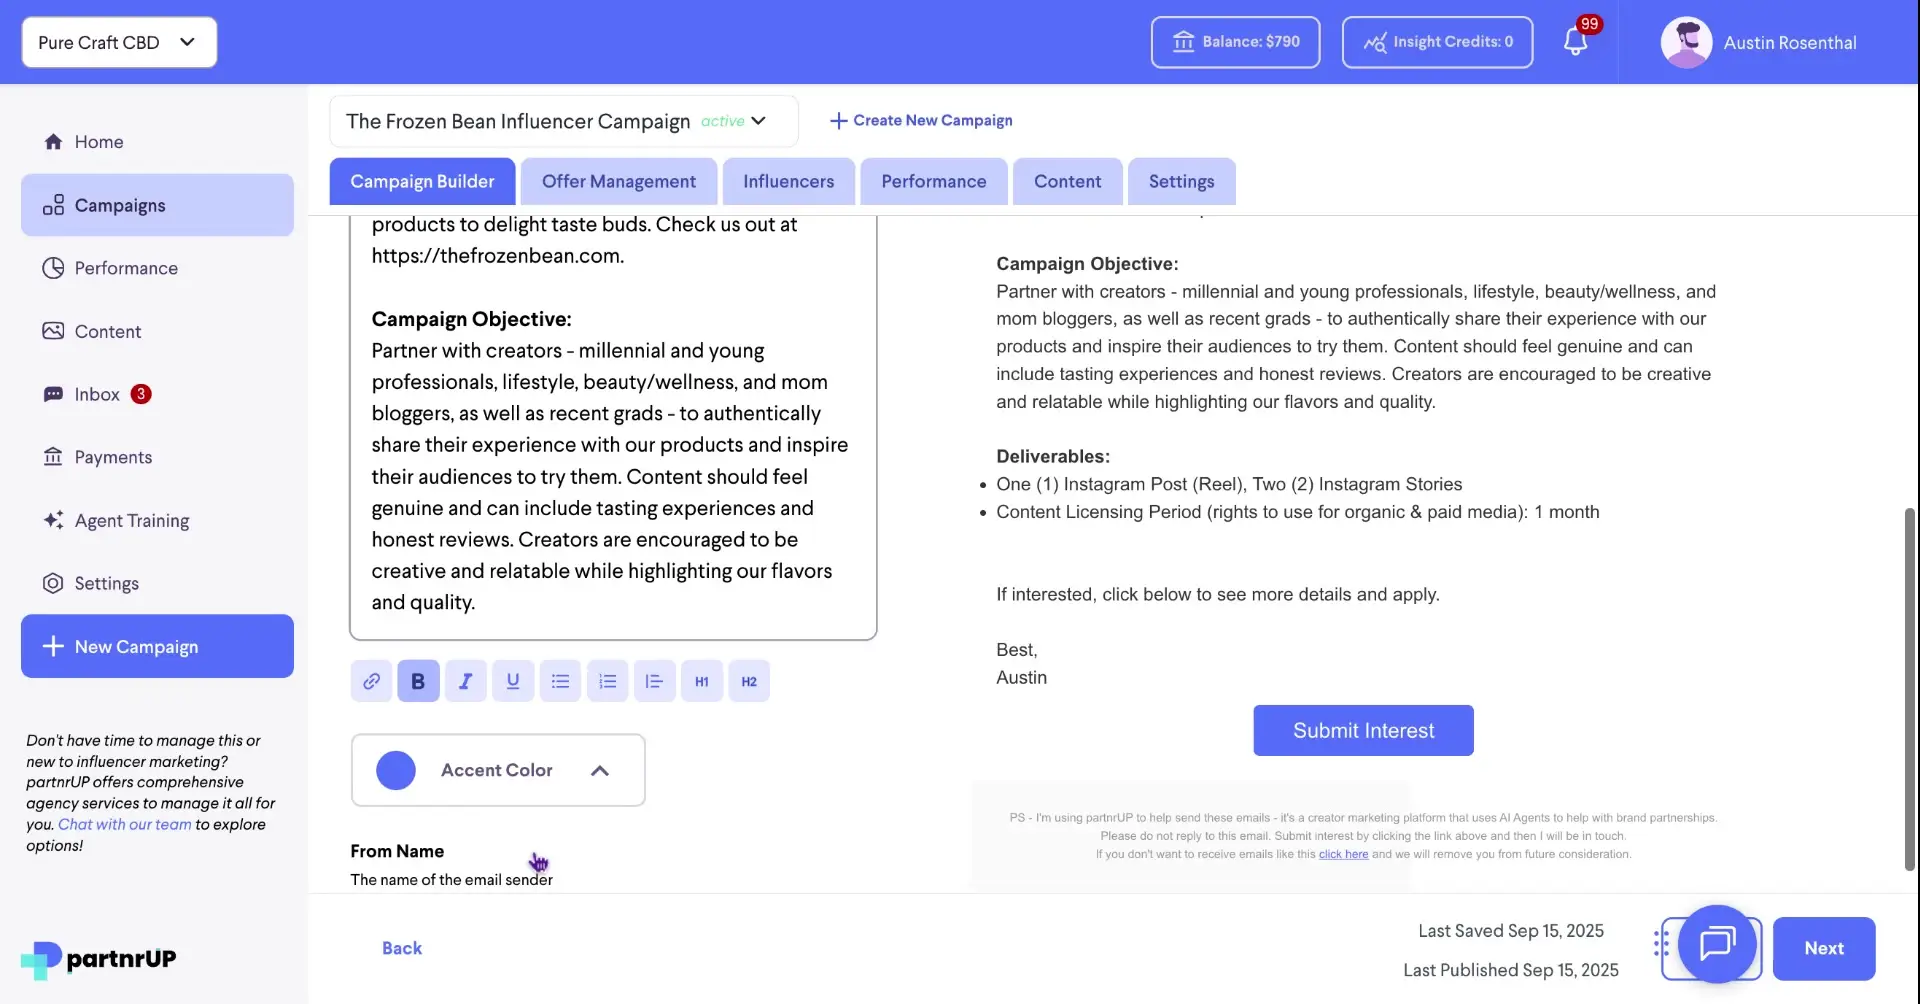Collapse the Accent Color section
1920x1004 pixels.
[600, 770]
